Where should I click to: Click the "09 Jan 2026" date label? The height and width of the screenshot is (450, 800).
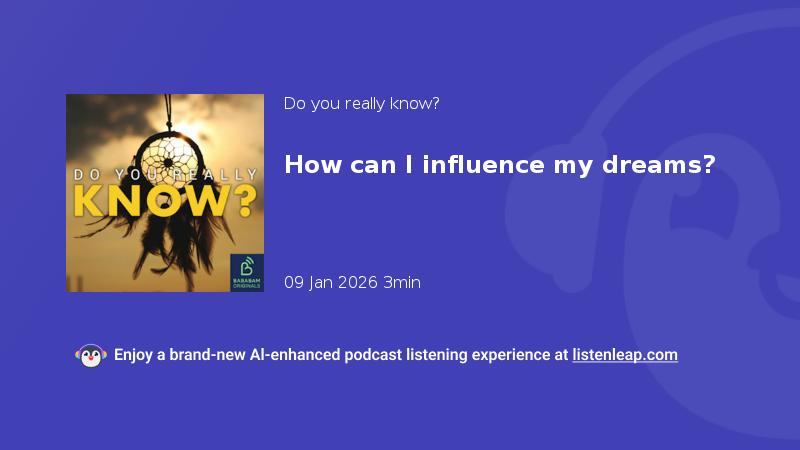pos(331,282)
